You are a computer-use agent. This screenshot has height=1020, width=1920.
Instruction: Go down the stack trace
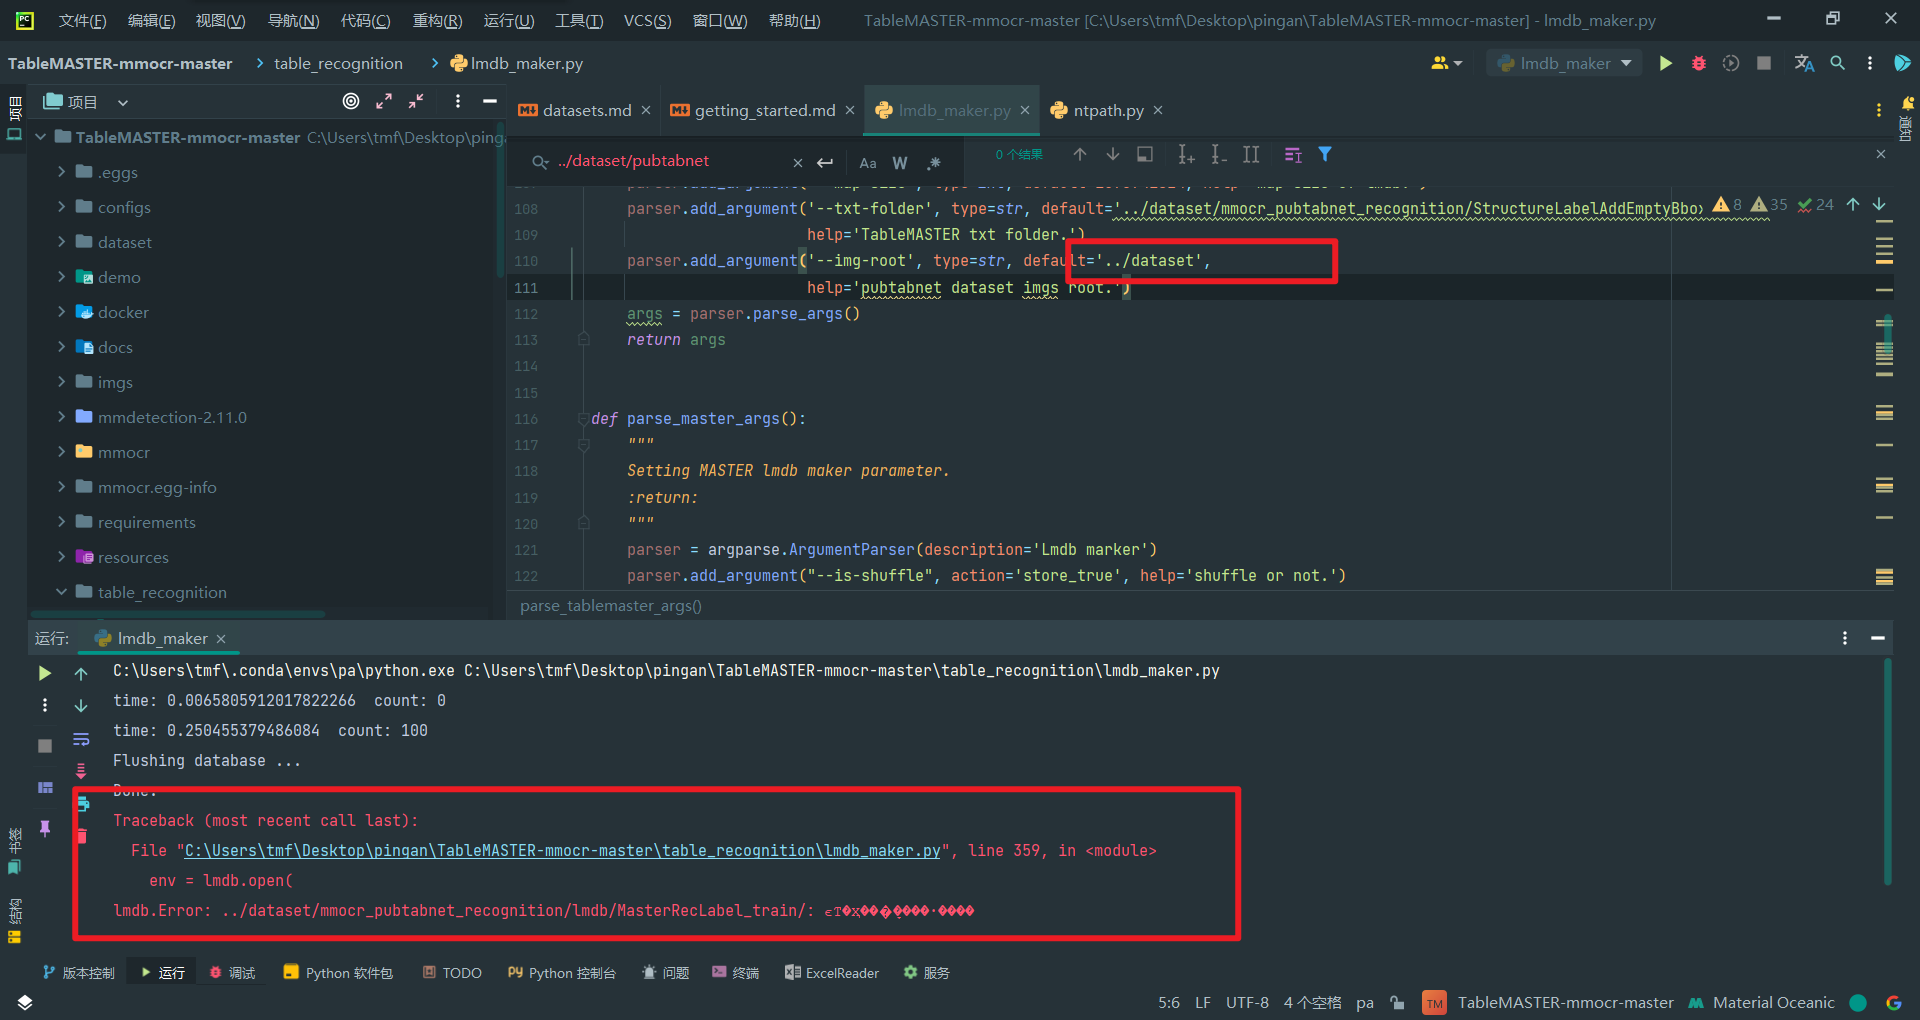[81, 706]
